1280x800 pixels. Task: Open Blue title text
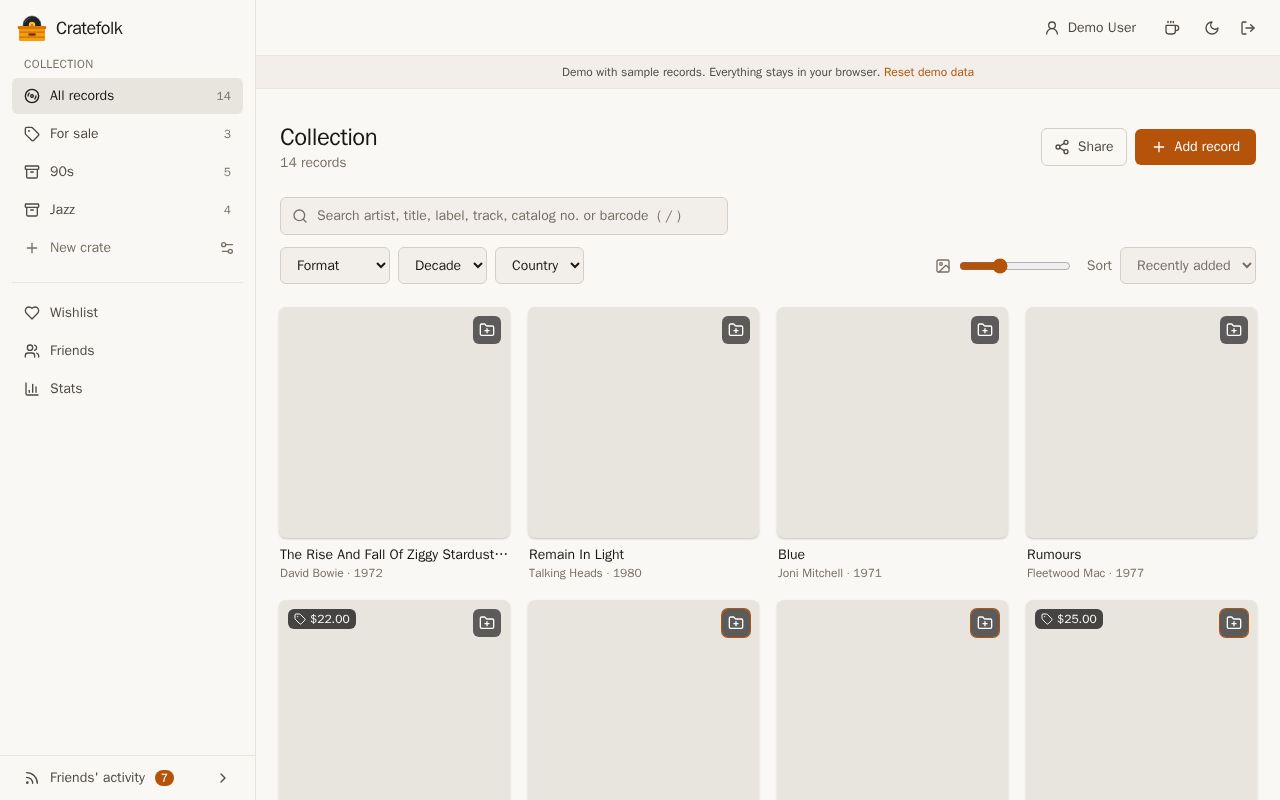[791, 555]
